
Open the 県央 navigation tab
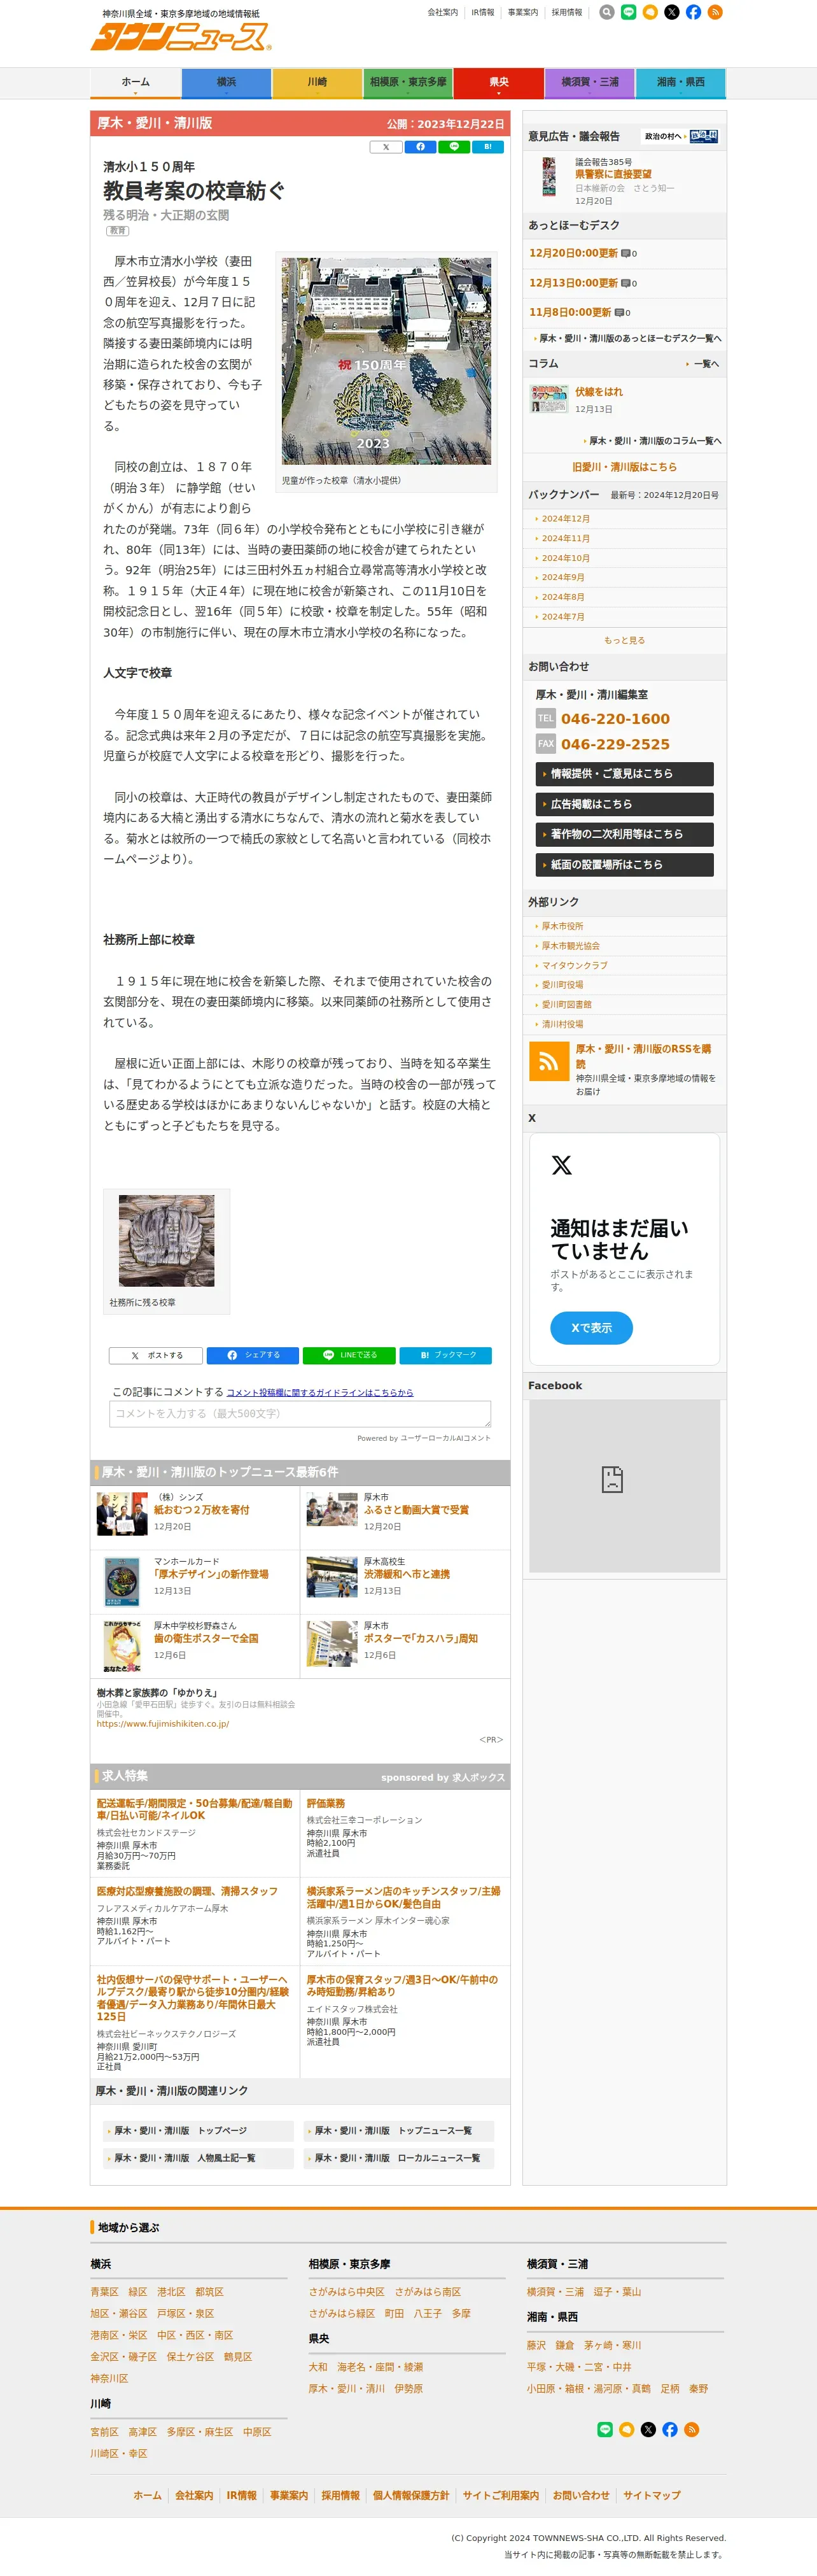[x=499, y=83]
